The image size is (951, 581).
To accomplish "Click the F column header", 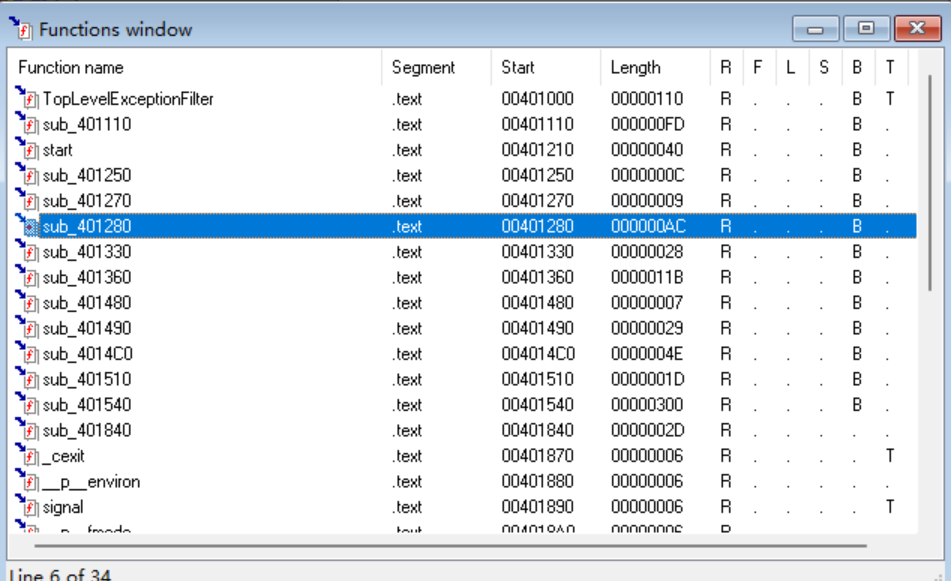I will click(759, 67).
